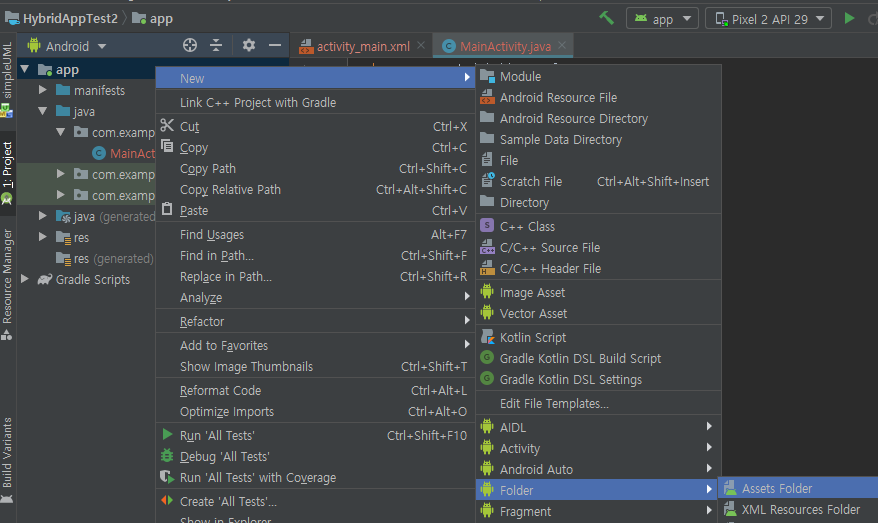Select Kotlin Script entry
This screenshot has height=523, width=878.
tap(598, 337)
